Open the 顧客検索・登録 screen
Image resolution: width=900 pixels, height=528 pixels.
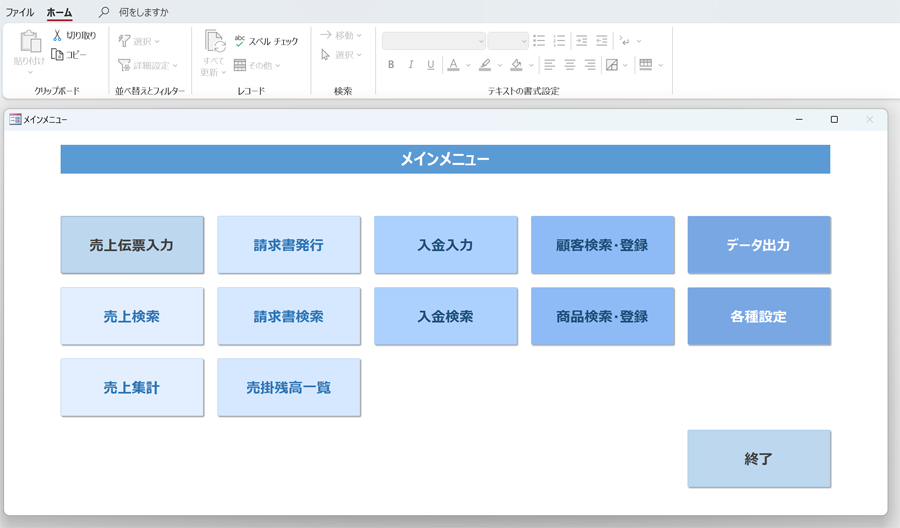tap(602, 245)
